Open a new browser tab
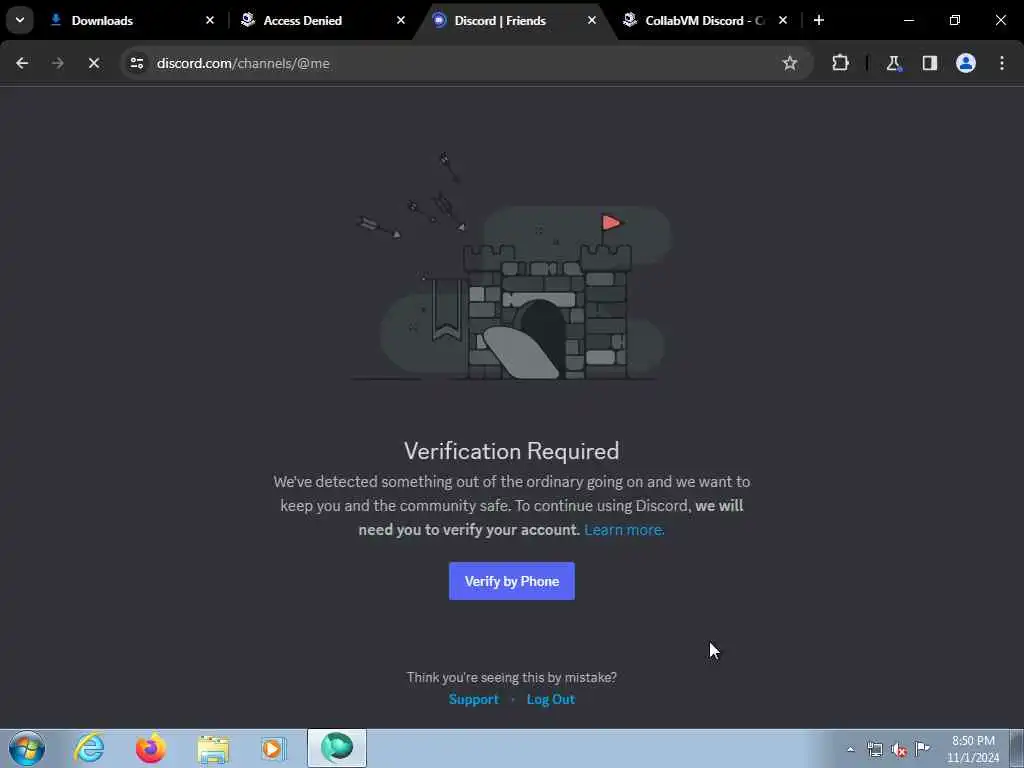The width and height of the screenshot is (1024, 768). pos(818,20)
